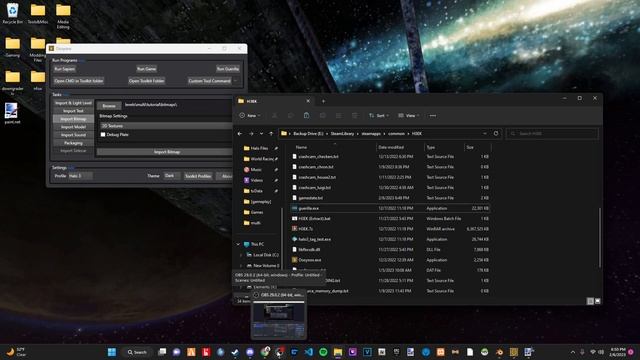
Task: Click Open CMD in Toolkit folder
Action: coord(79,81)
